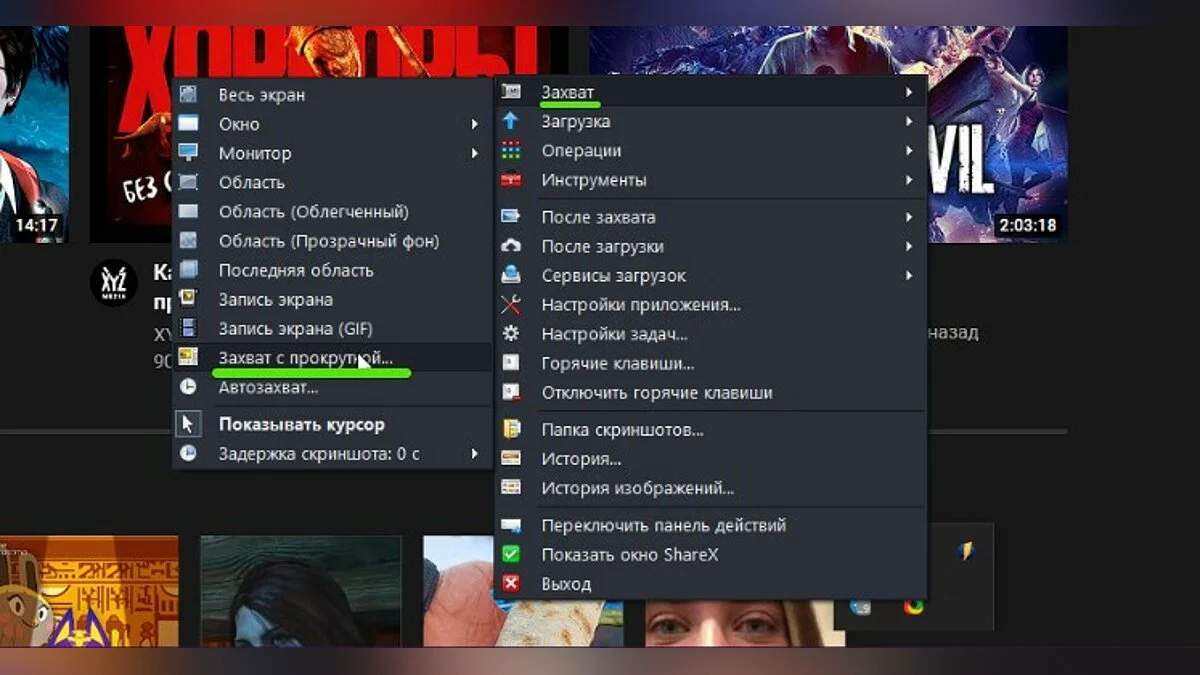Viewport: 1200px width, 675px height.
Task: Open Настройки задач... entry
Action: point(711,334)
